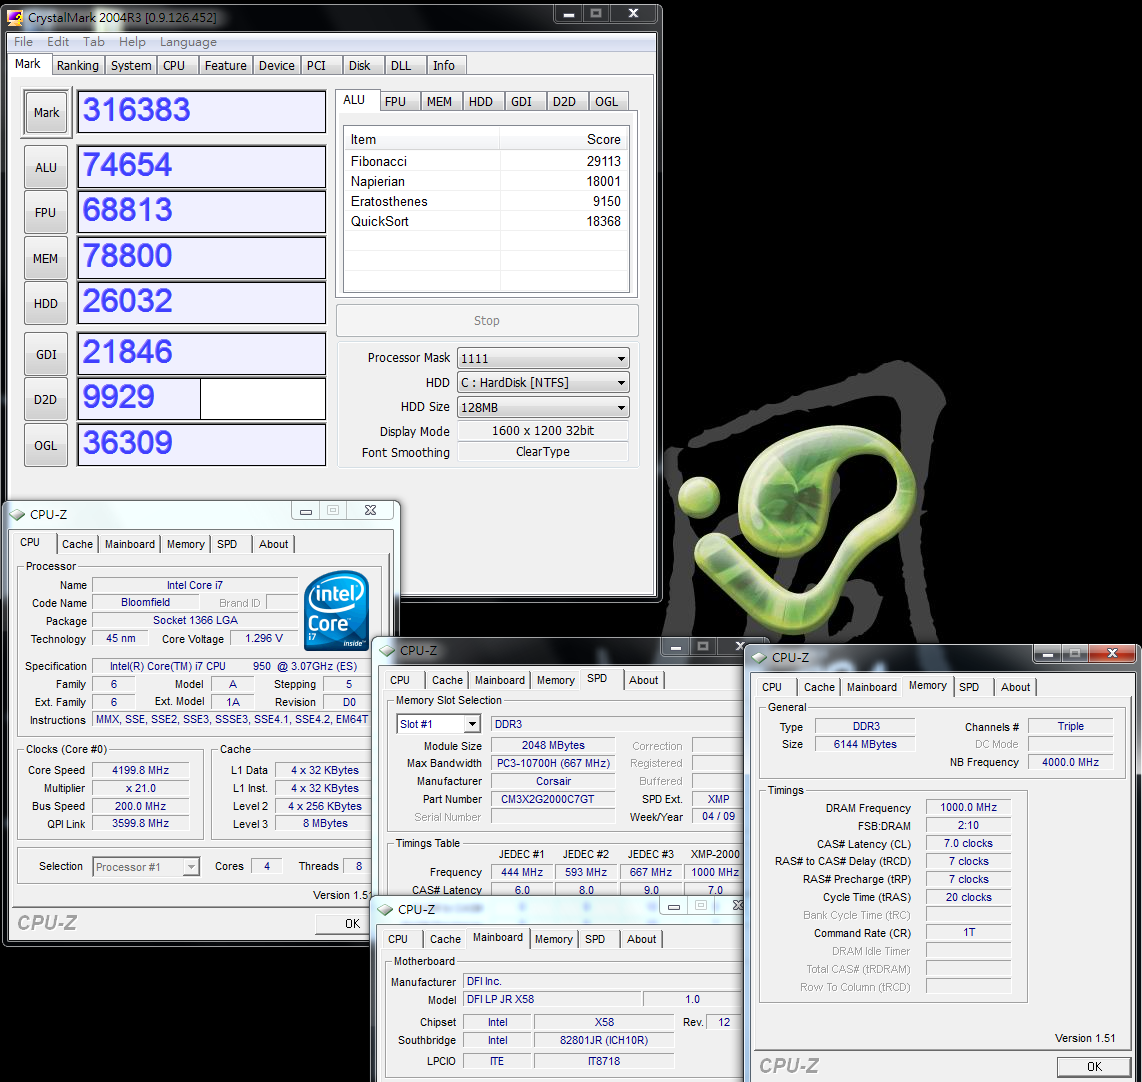Click the CPU-Z icon in the Memory window title
This screenshot has height=1082, width=1142.
[760, 658]
